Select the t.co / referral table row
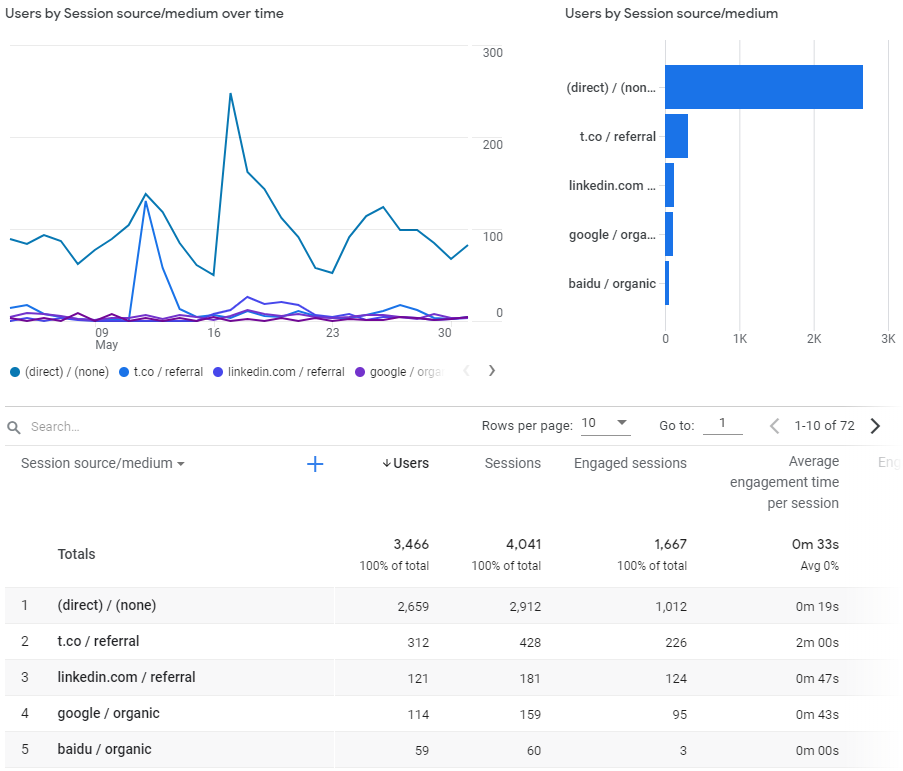903x771 pixels. (452, 642)
